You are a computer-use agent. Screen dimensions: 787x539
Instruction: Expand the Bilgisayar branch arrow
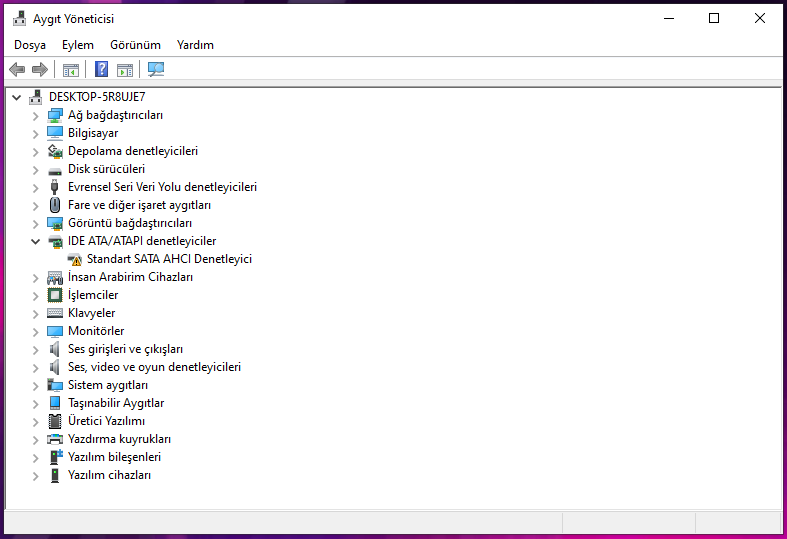click(x=35, y=134)
